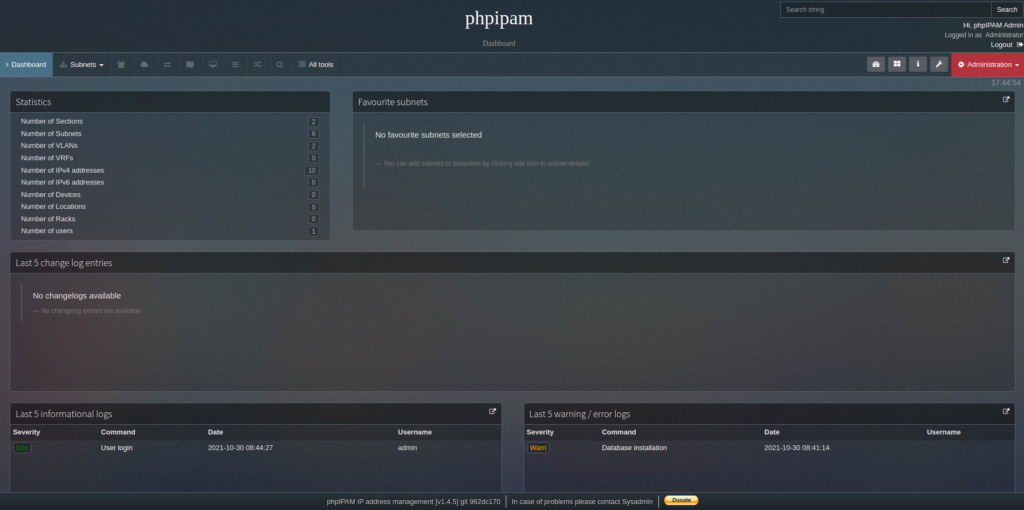
Task: Click the '2021-10-30 08:41:14' date cell
Action: (x=797, y=448)
